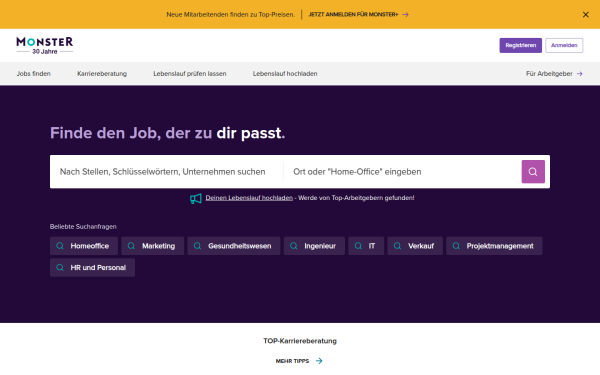This screenshot has width=600, height=375.
Task: Focus the job keywords search field
Action: (x=167, y=172)
